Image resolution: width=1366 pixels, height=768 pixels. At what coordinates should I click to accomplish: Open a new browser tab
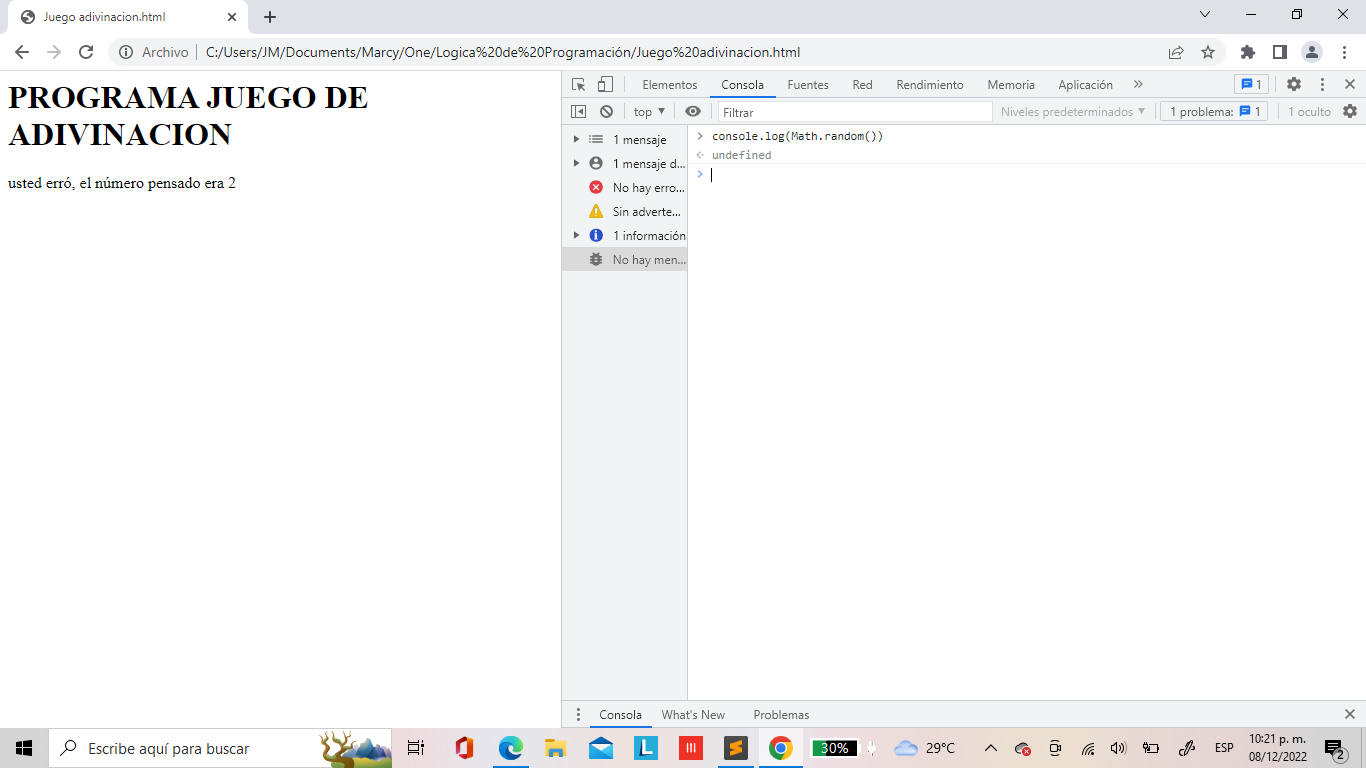coord(270,17)
